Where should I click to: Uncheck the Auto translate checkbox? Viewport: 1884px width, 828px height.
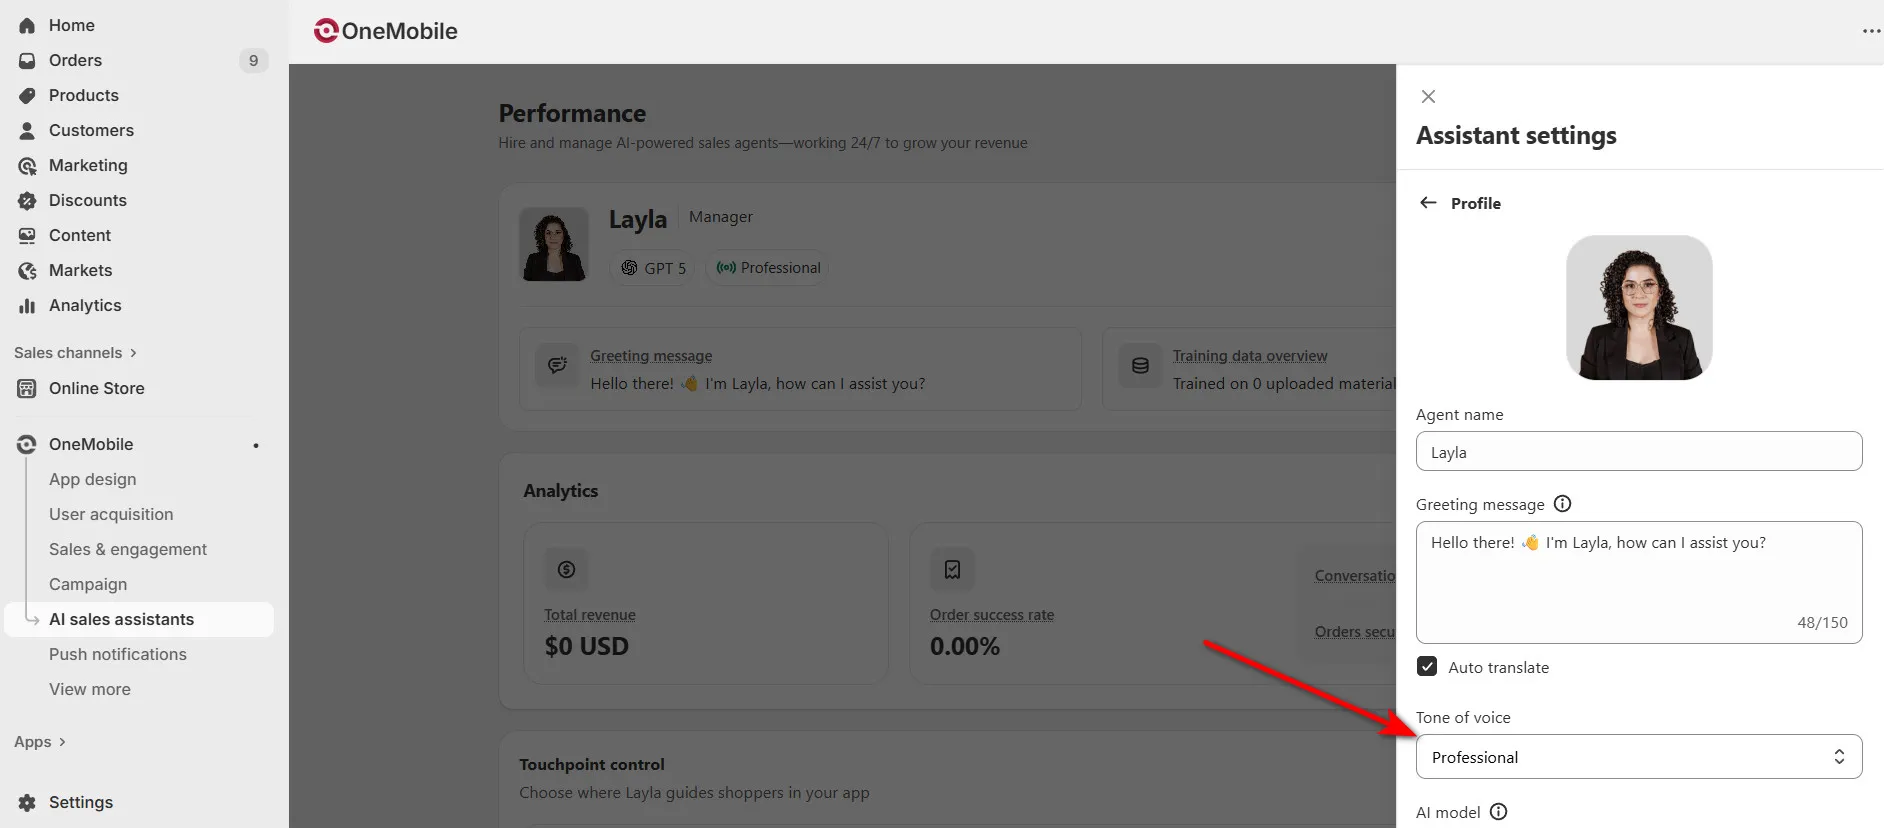tap(1427, 667)
